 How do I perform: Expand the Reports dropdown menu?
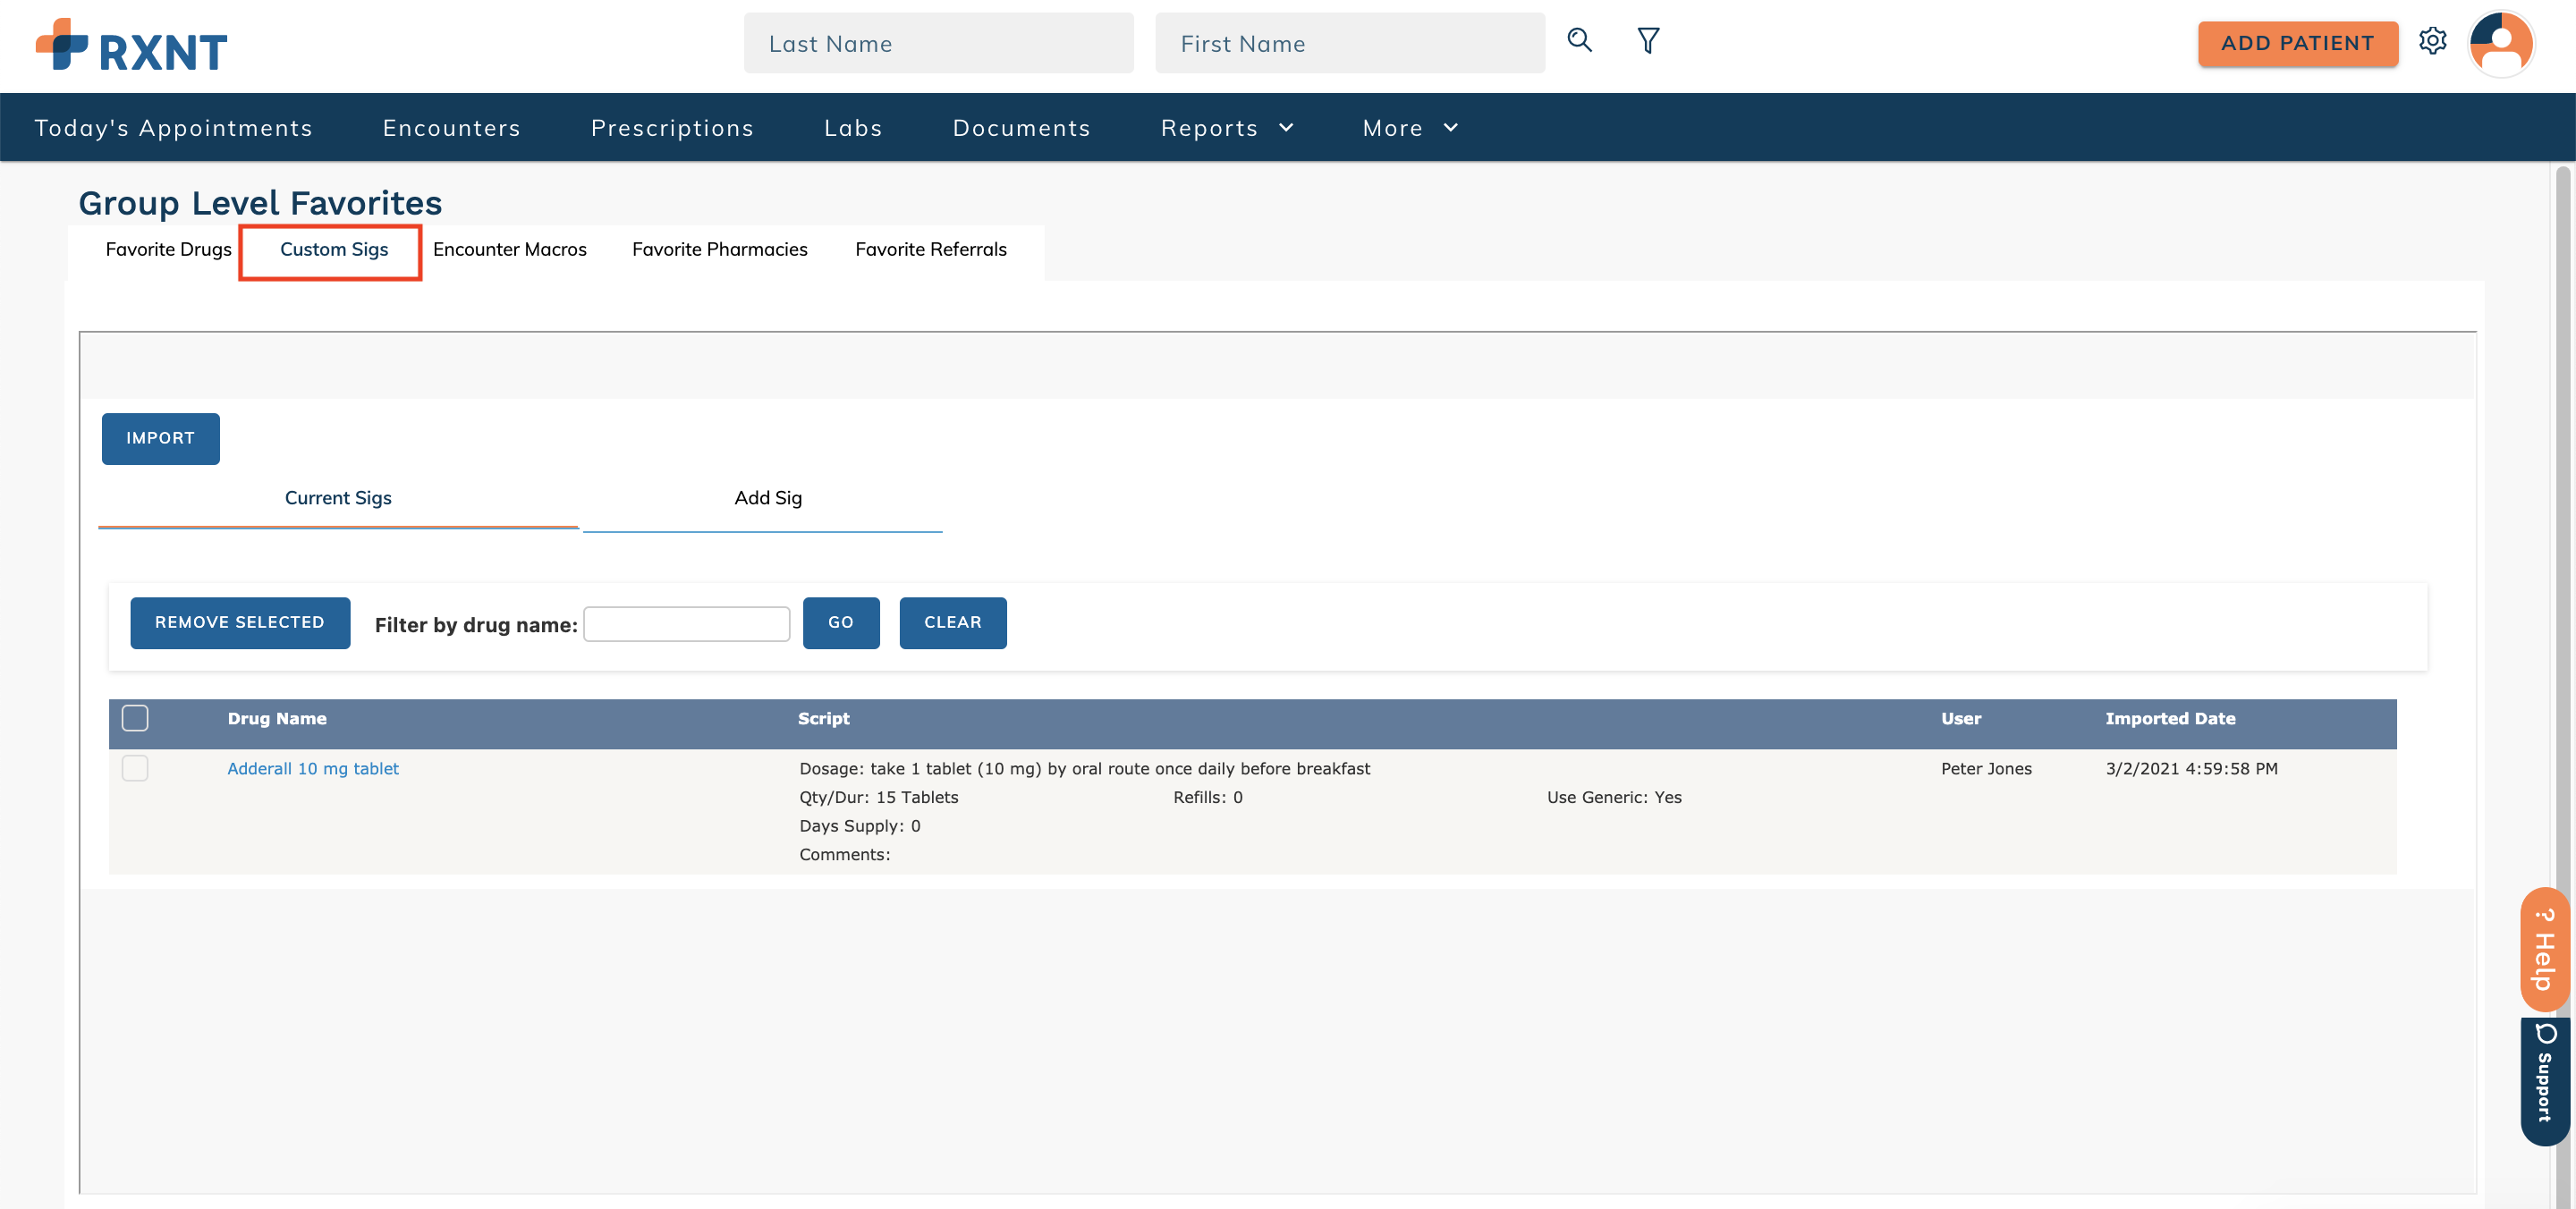coord(1227,128)
